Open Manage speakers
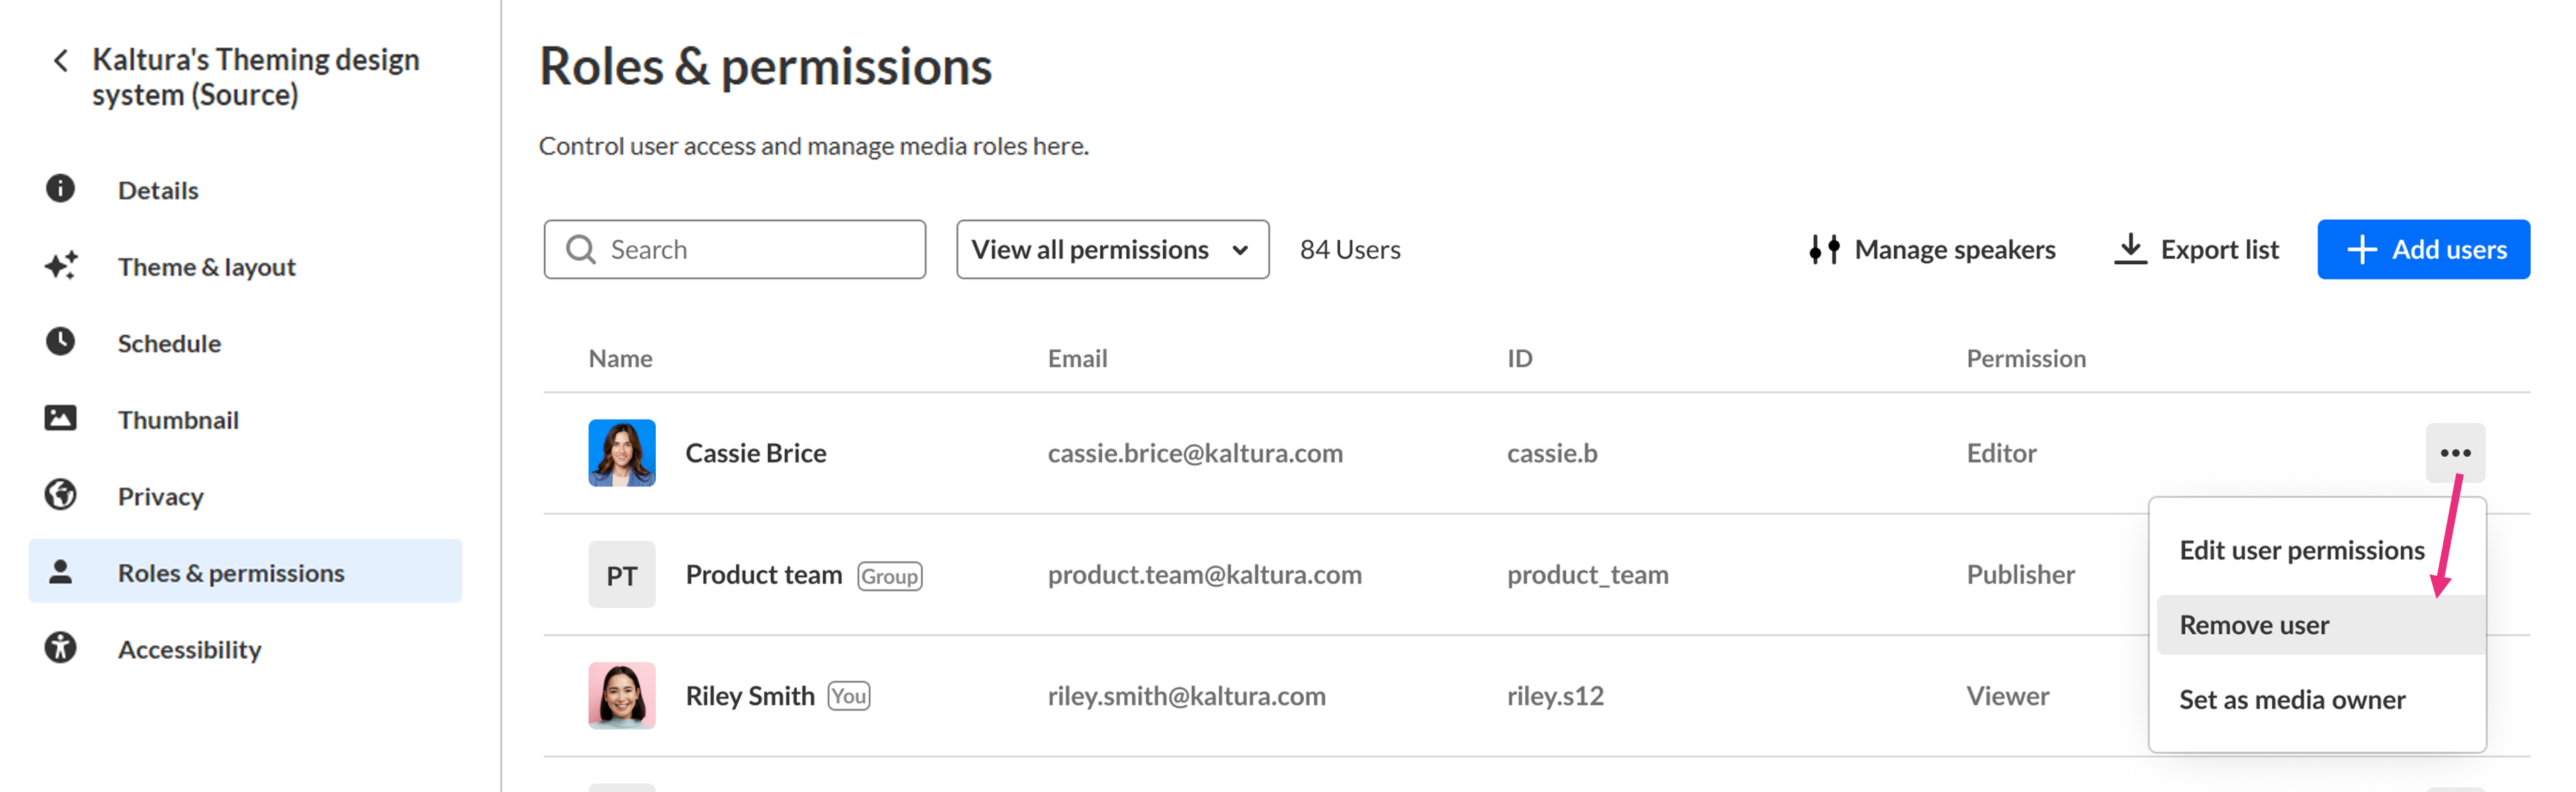This screenshot has height=792, width=2576. pyautogui.click(x=1932, y=249)
